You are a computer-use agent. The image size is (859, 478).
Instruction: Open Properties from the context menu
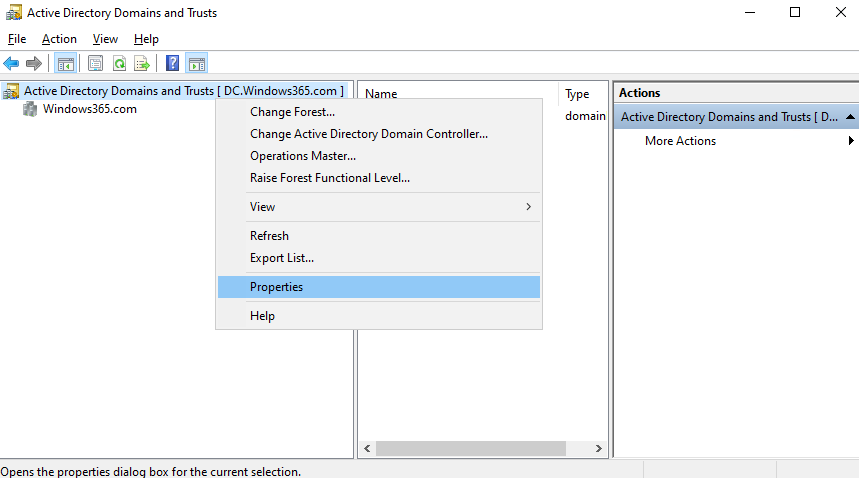click(379, 287)
